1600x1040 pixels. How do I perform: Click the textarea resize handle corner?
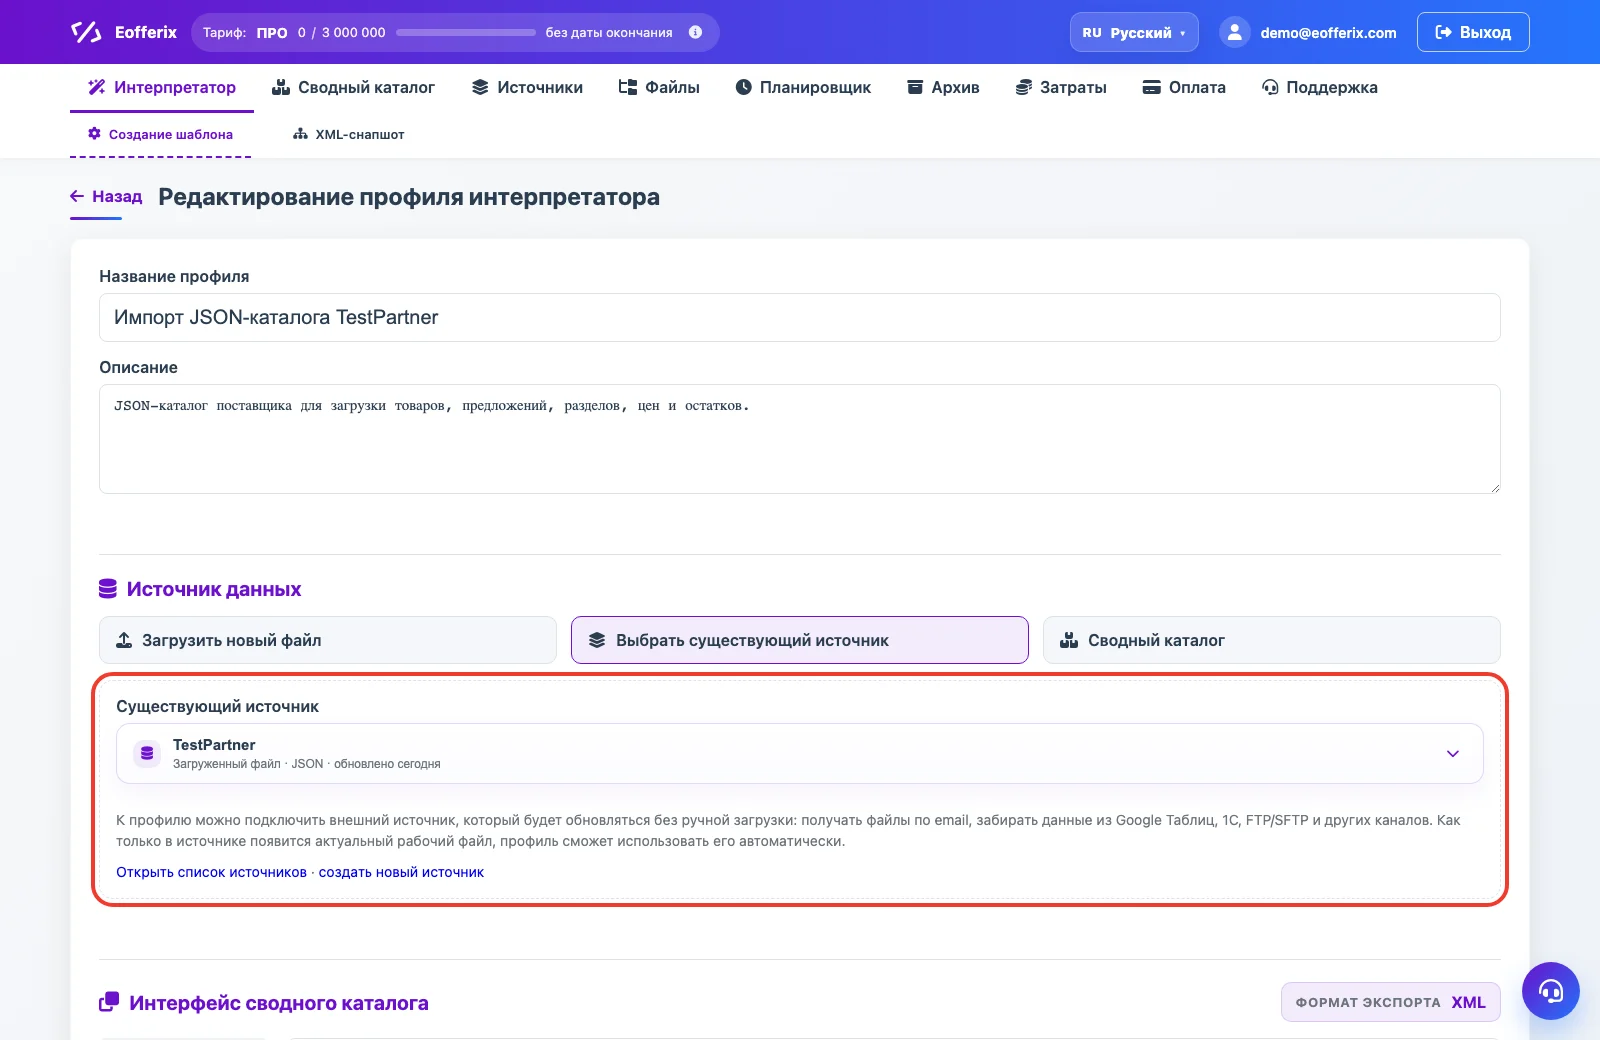tap(1494, 487)
